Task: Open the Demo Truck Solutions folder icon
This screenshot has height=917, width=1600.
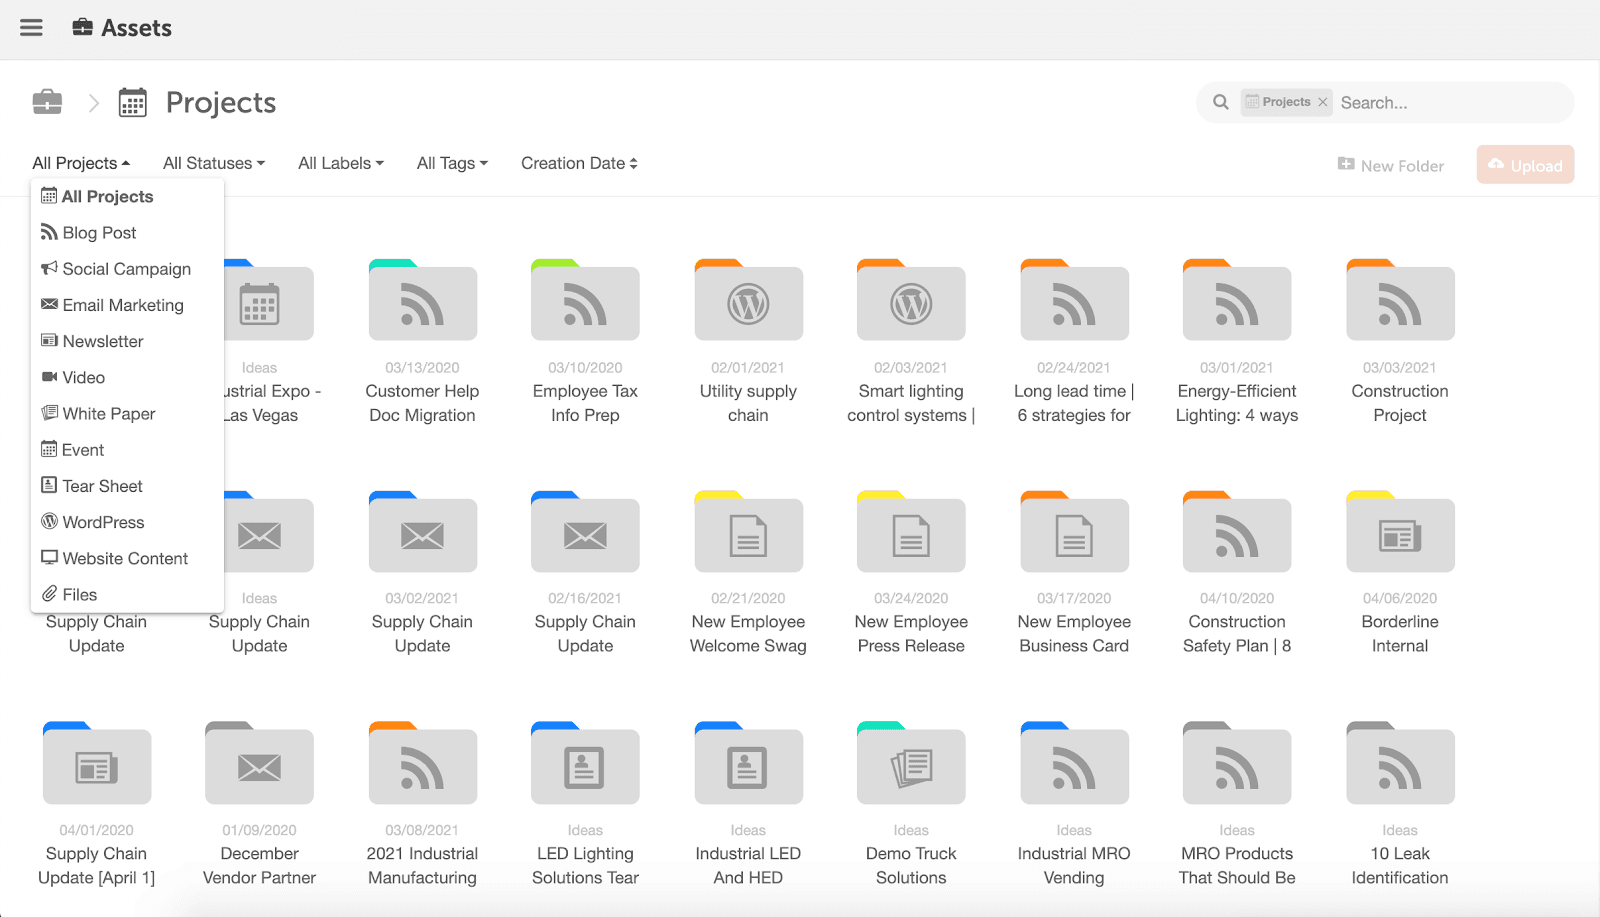Action: [x=910, y=767]
